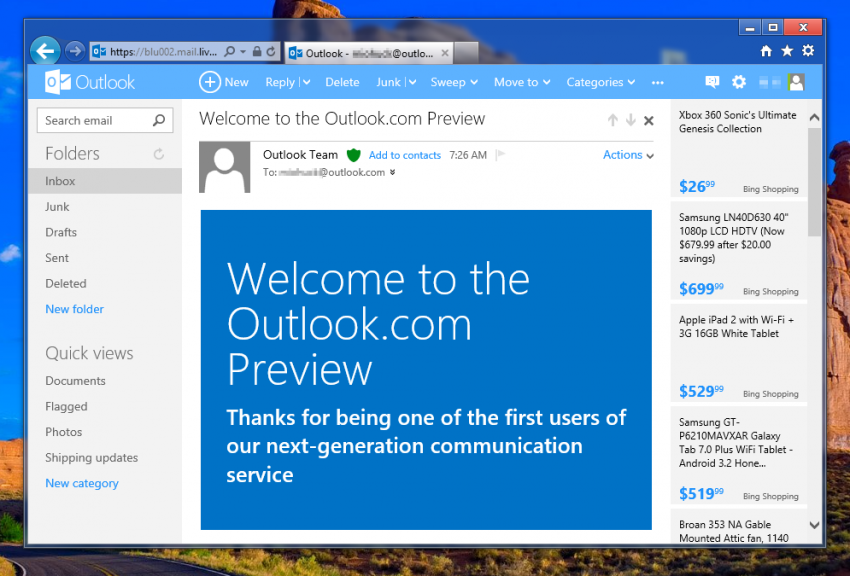Click the profile picture icon in header

[x=796, y=82]
